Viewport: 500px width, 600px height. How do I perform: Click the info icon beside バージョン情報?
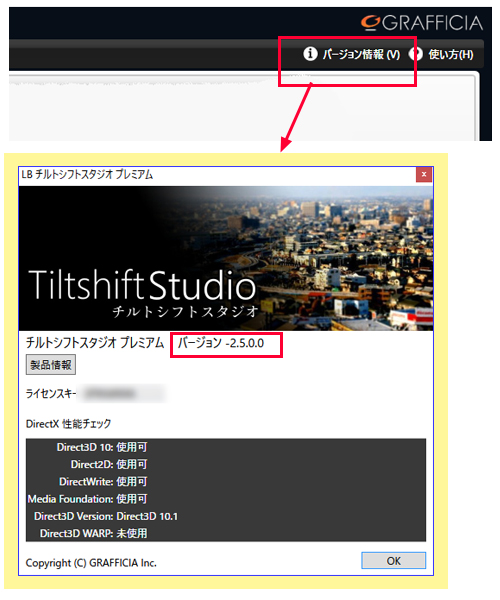pos(310,54)
